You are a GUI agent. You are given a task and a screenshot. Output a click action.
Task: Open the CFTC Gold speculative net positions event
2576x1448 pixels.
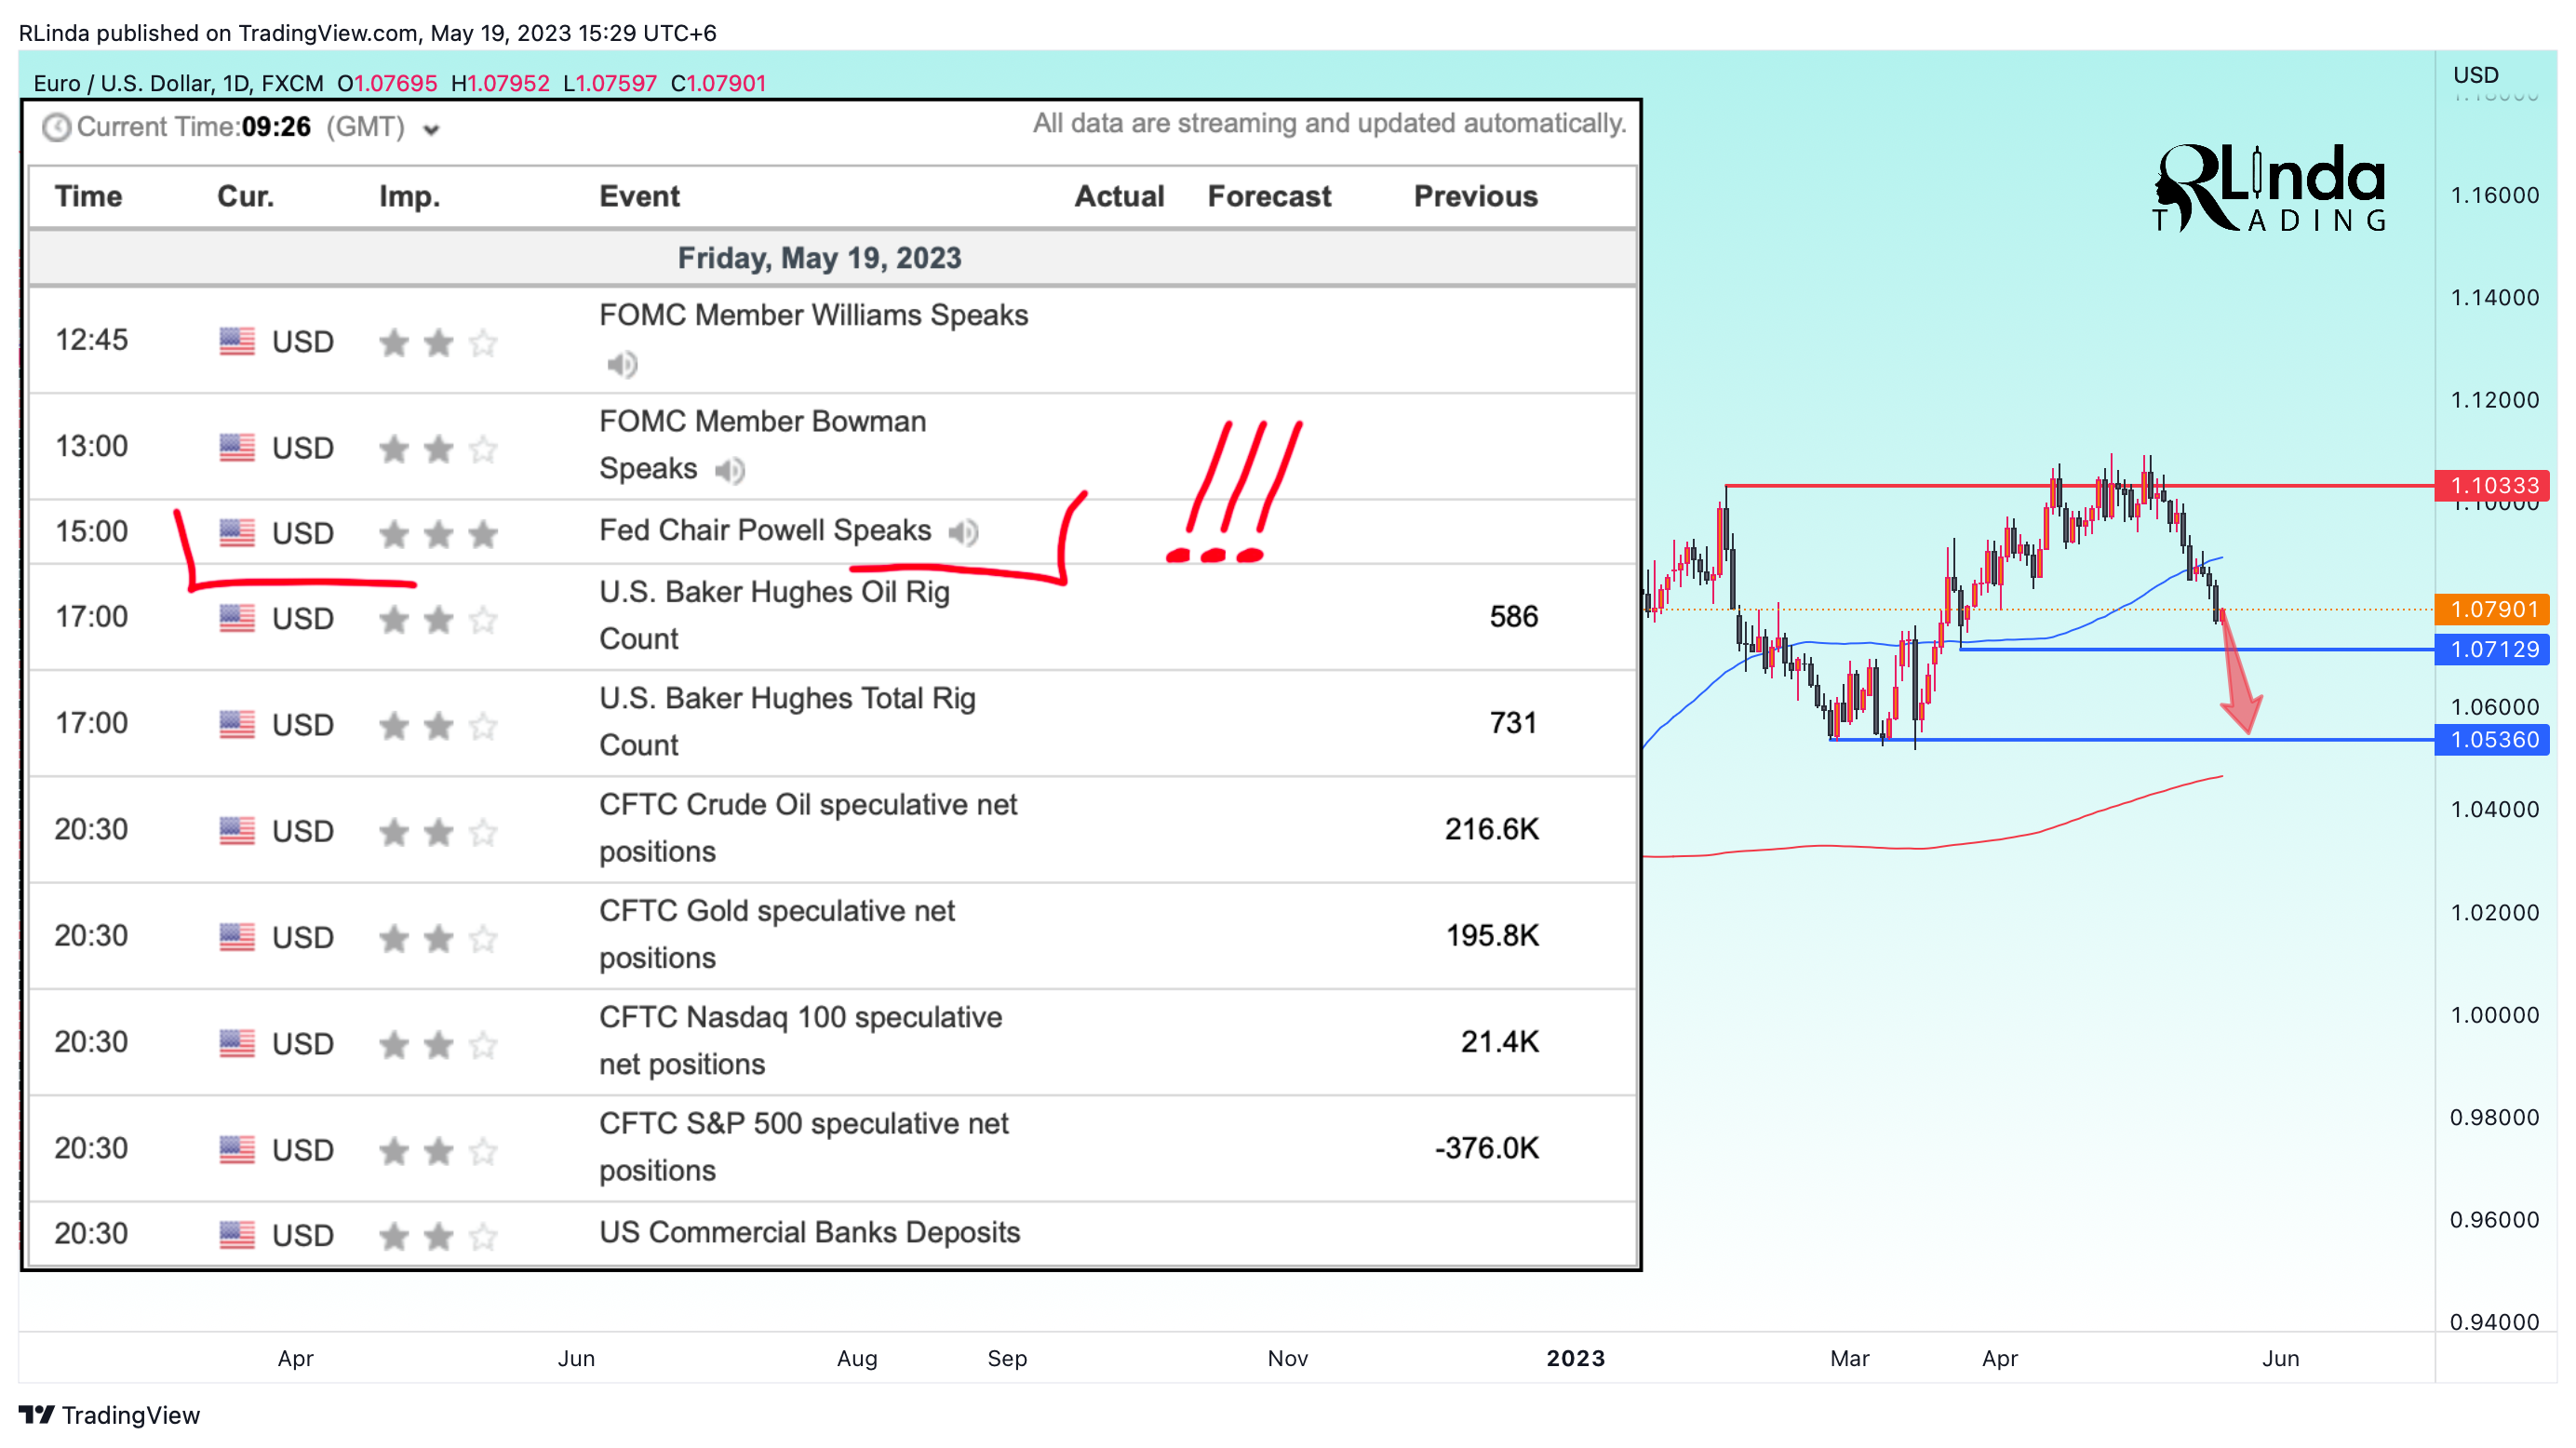click(776, 934)
